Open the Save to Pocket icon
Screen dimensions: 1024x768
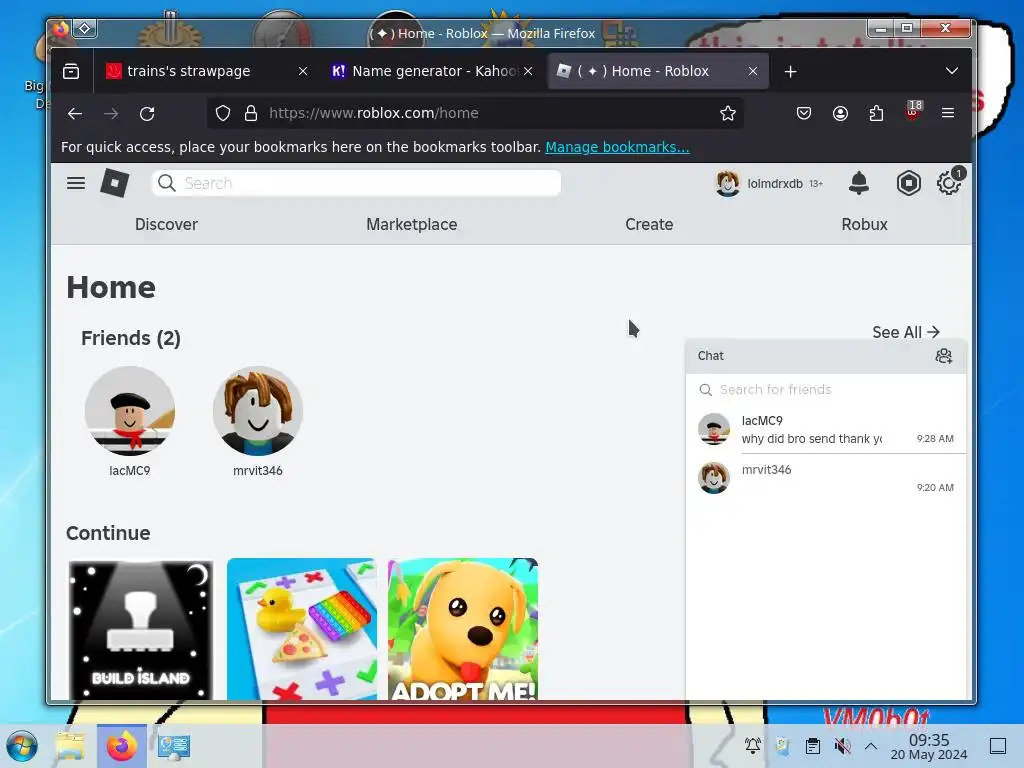tap(804, 114)
